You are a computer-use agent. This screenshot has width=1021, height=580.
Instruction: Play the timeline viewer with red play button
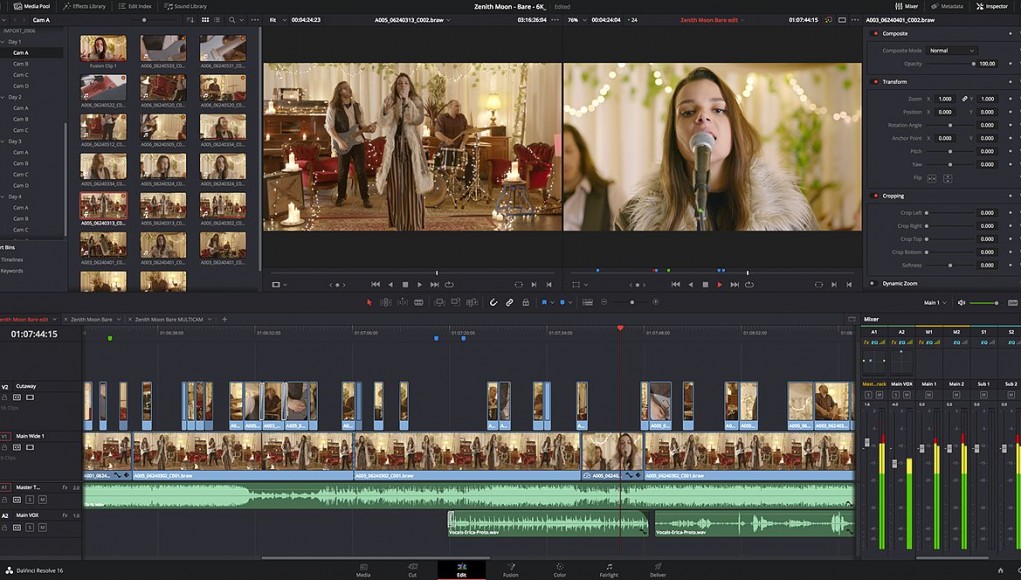point(720,284)
